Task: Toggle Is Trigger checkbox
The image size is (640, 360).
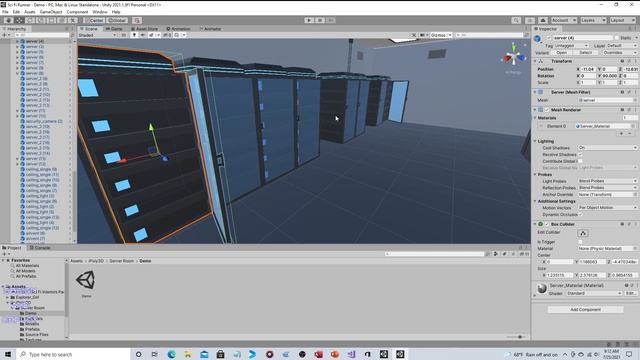Action: coord(580,242)
